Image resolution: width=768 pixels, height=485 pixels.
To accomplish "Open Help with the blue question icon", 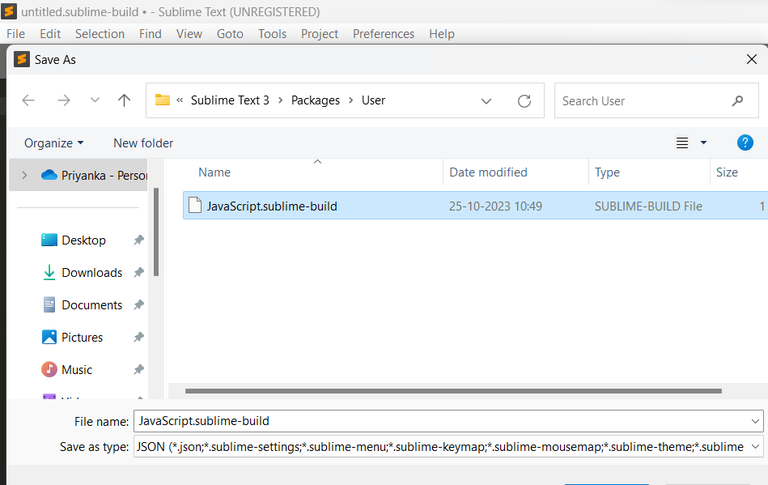I will pyautogui.click(x=745, y=143).
